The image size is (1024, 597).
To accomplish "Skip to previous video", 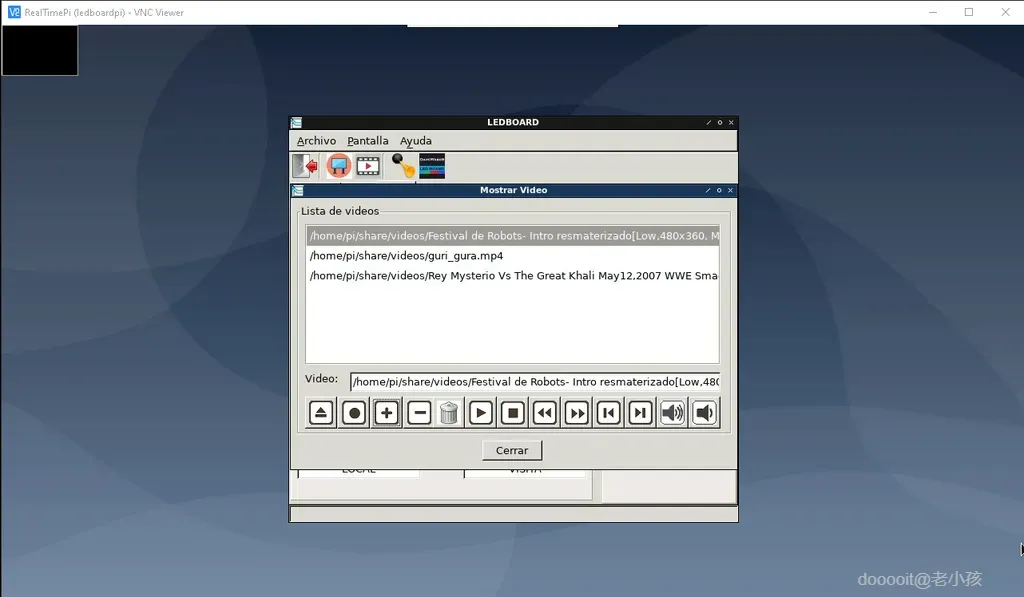I will [609, 413].
